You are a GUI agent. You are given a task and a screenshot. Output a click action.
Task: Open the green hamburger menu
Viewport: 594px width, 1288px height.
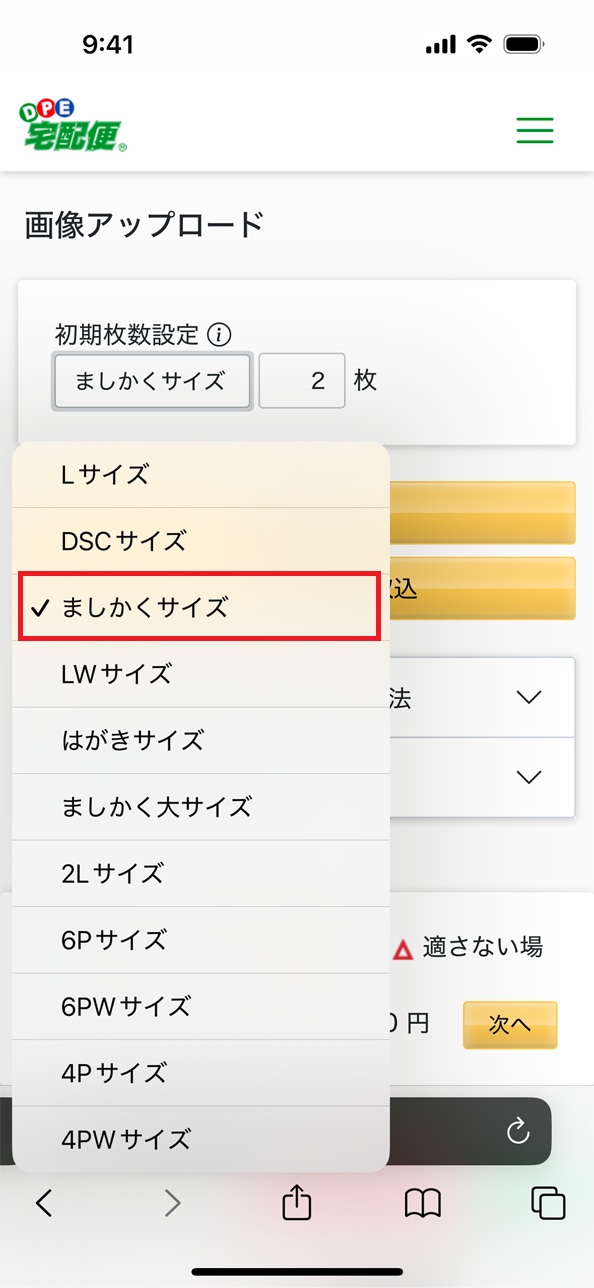535,130
